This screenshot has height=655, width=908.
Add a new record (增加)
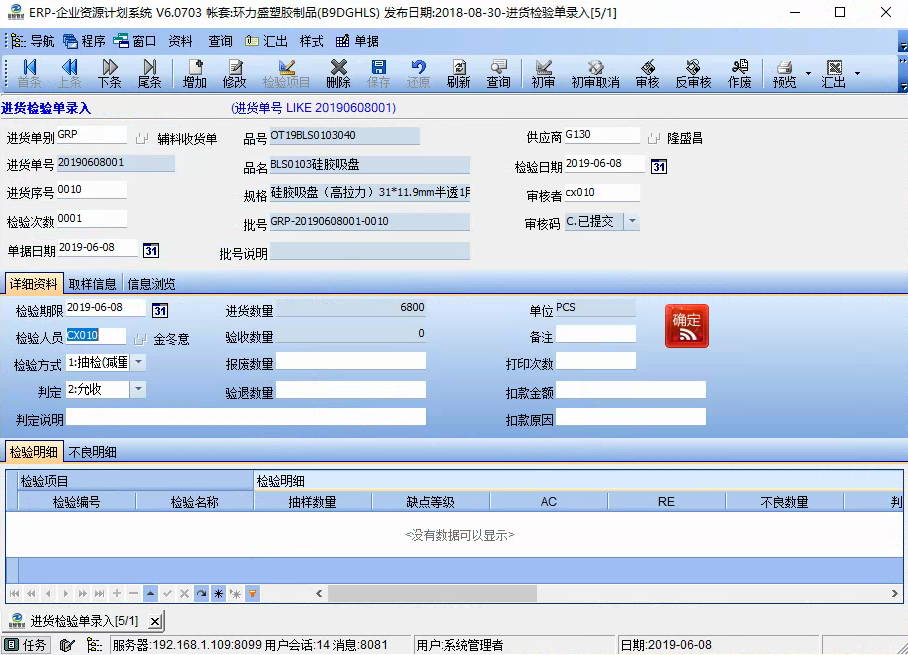[x=195, y=74]
